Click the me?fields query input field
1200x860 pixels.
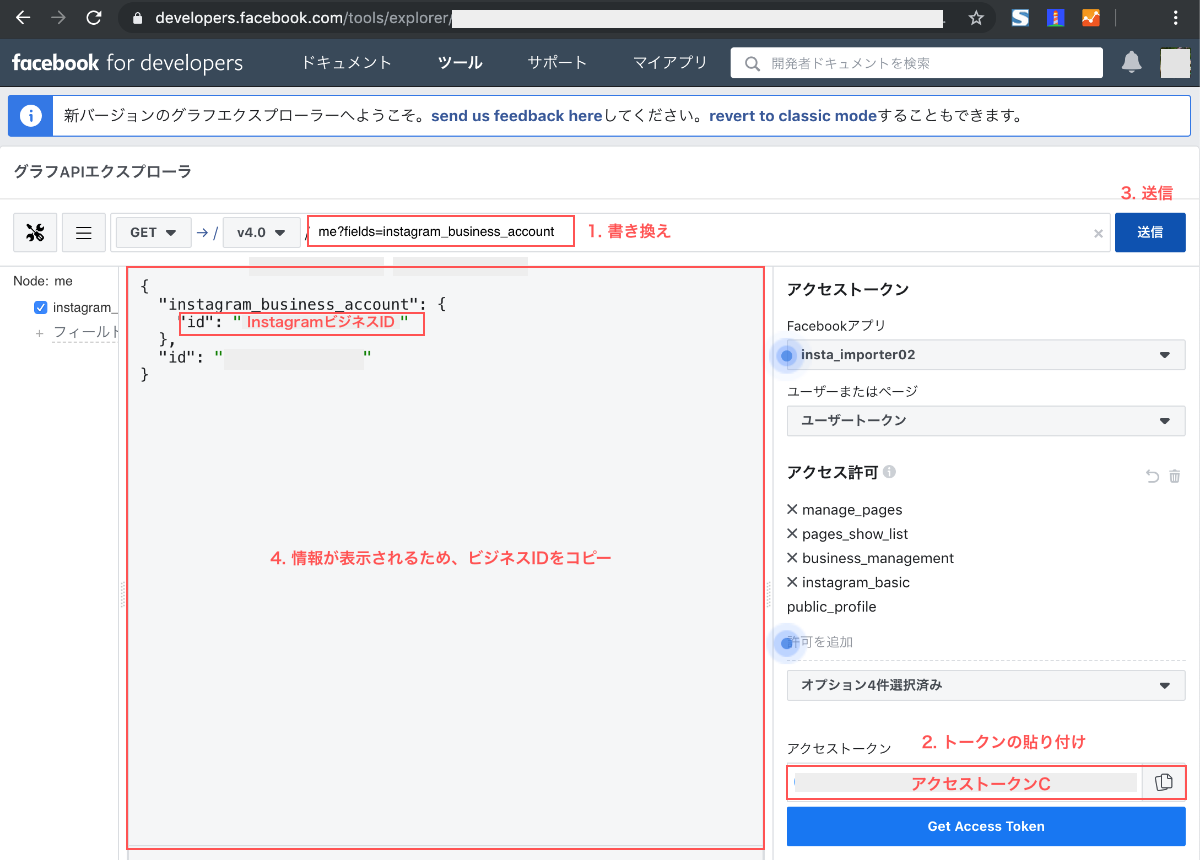pos(440,231)
